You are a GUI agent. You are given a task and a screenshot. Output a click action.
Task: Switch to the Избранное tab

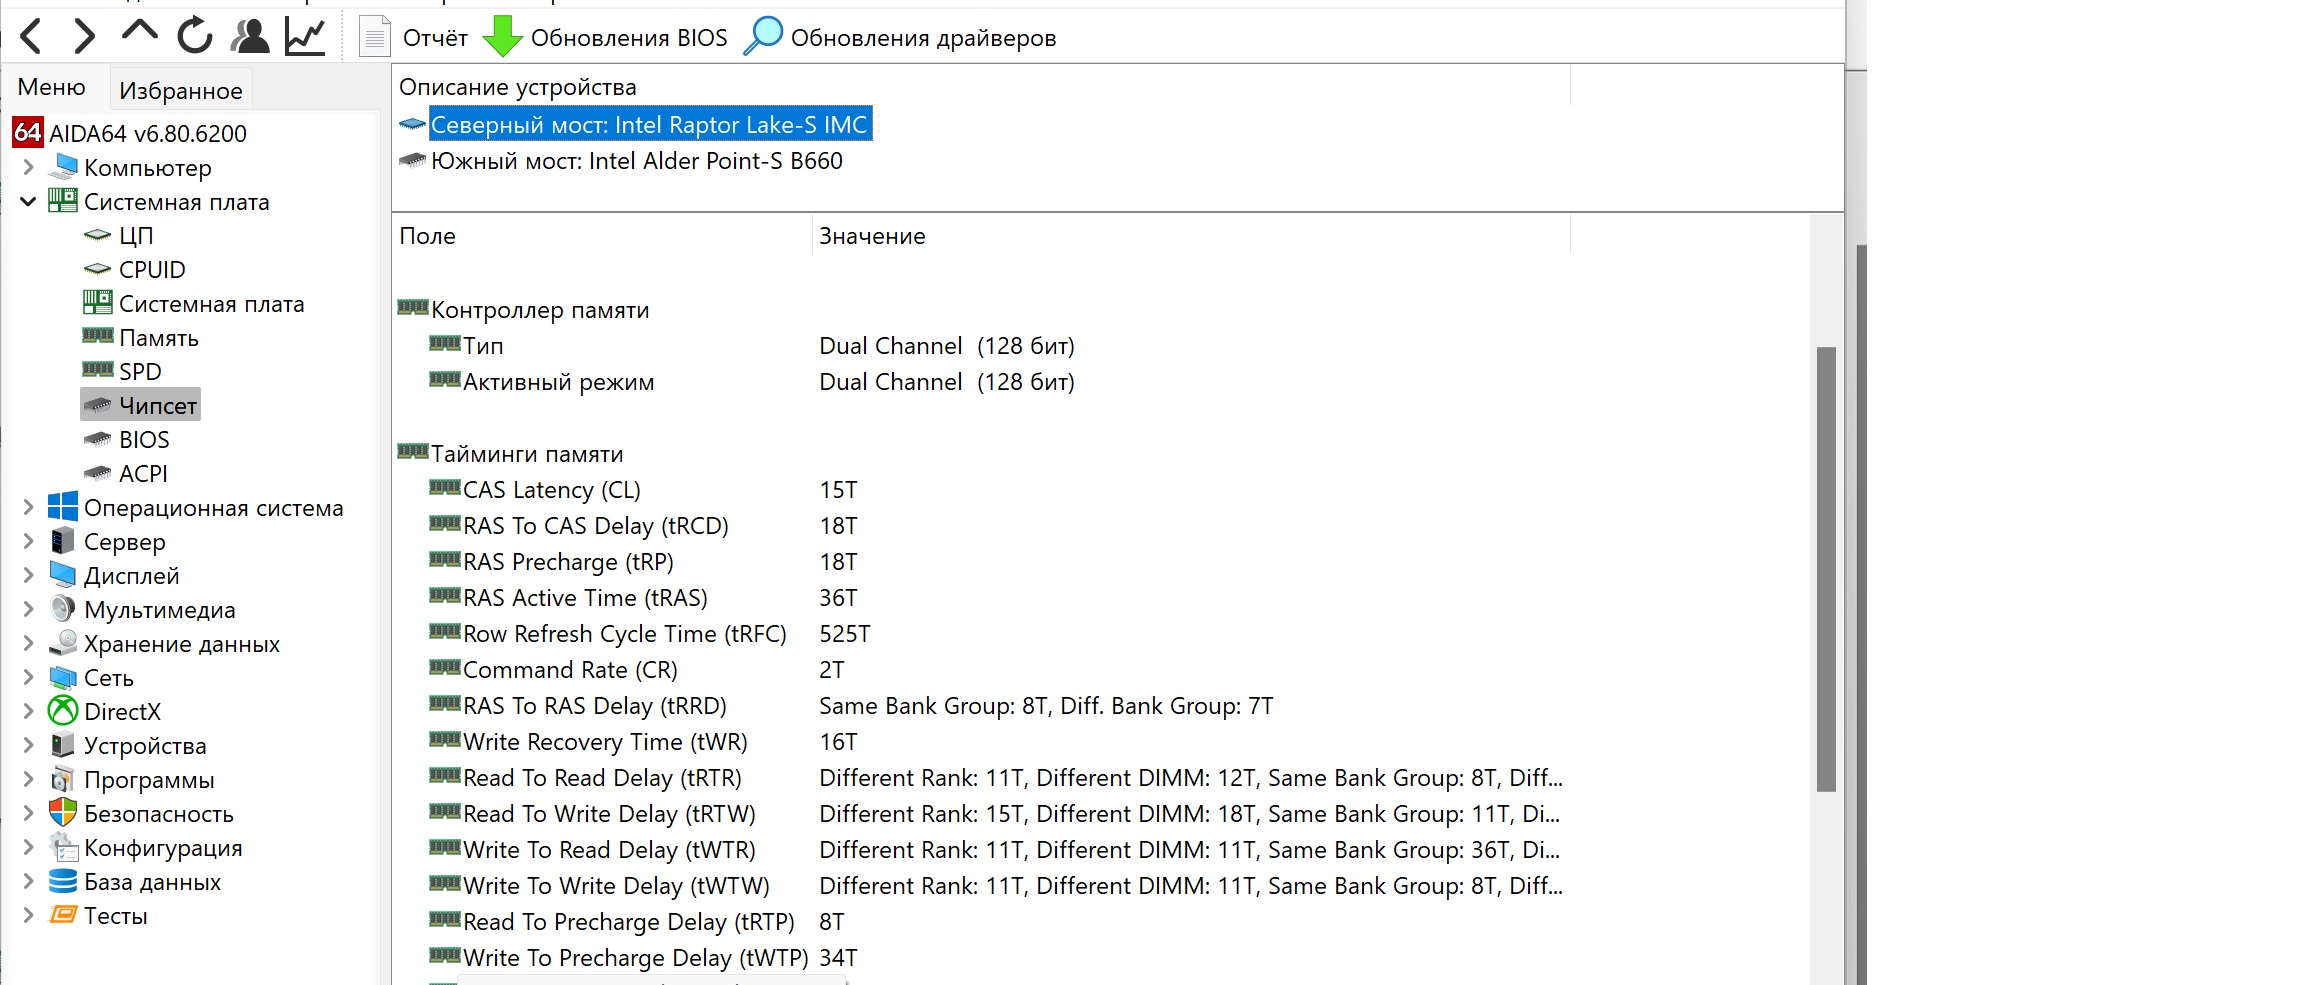pyautogui.click(x=180, y=91)
